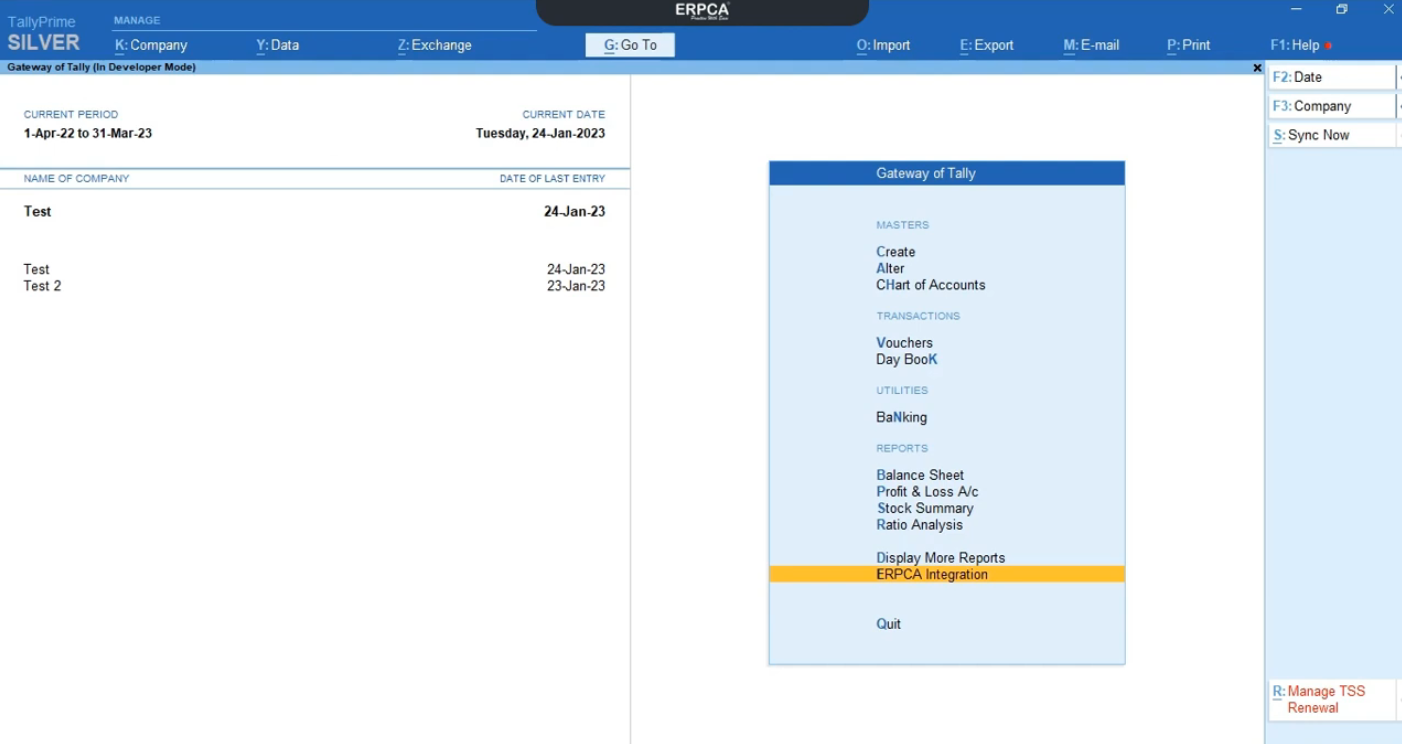Select ERPCA Integration menu item
Viewport: 1402px width, 744px height.
(947, 574)
